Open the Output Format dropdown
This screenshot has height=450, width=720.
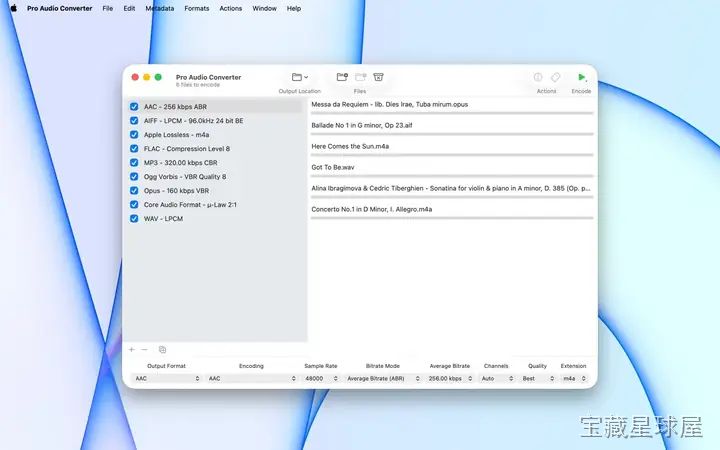[167, 378]
